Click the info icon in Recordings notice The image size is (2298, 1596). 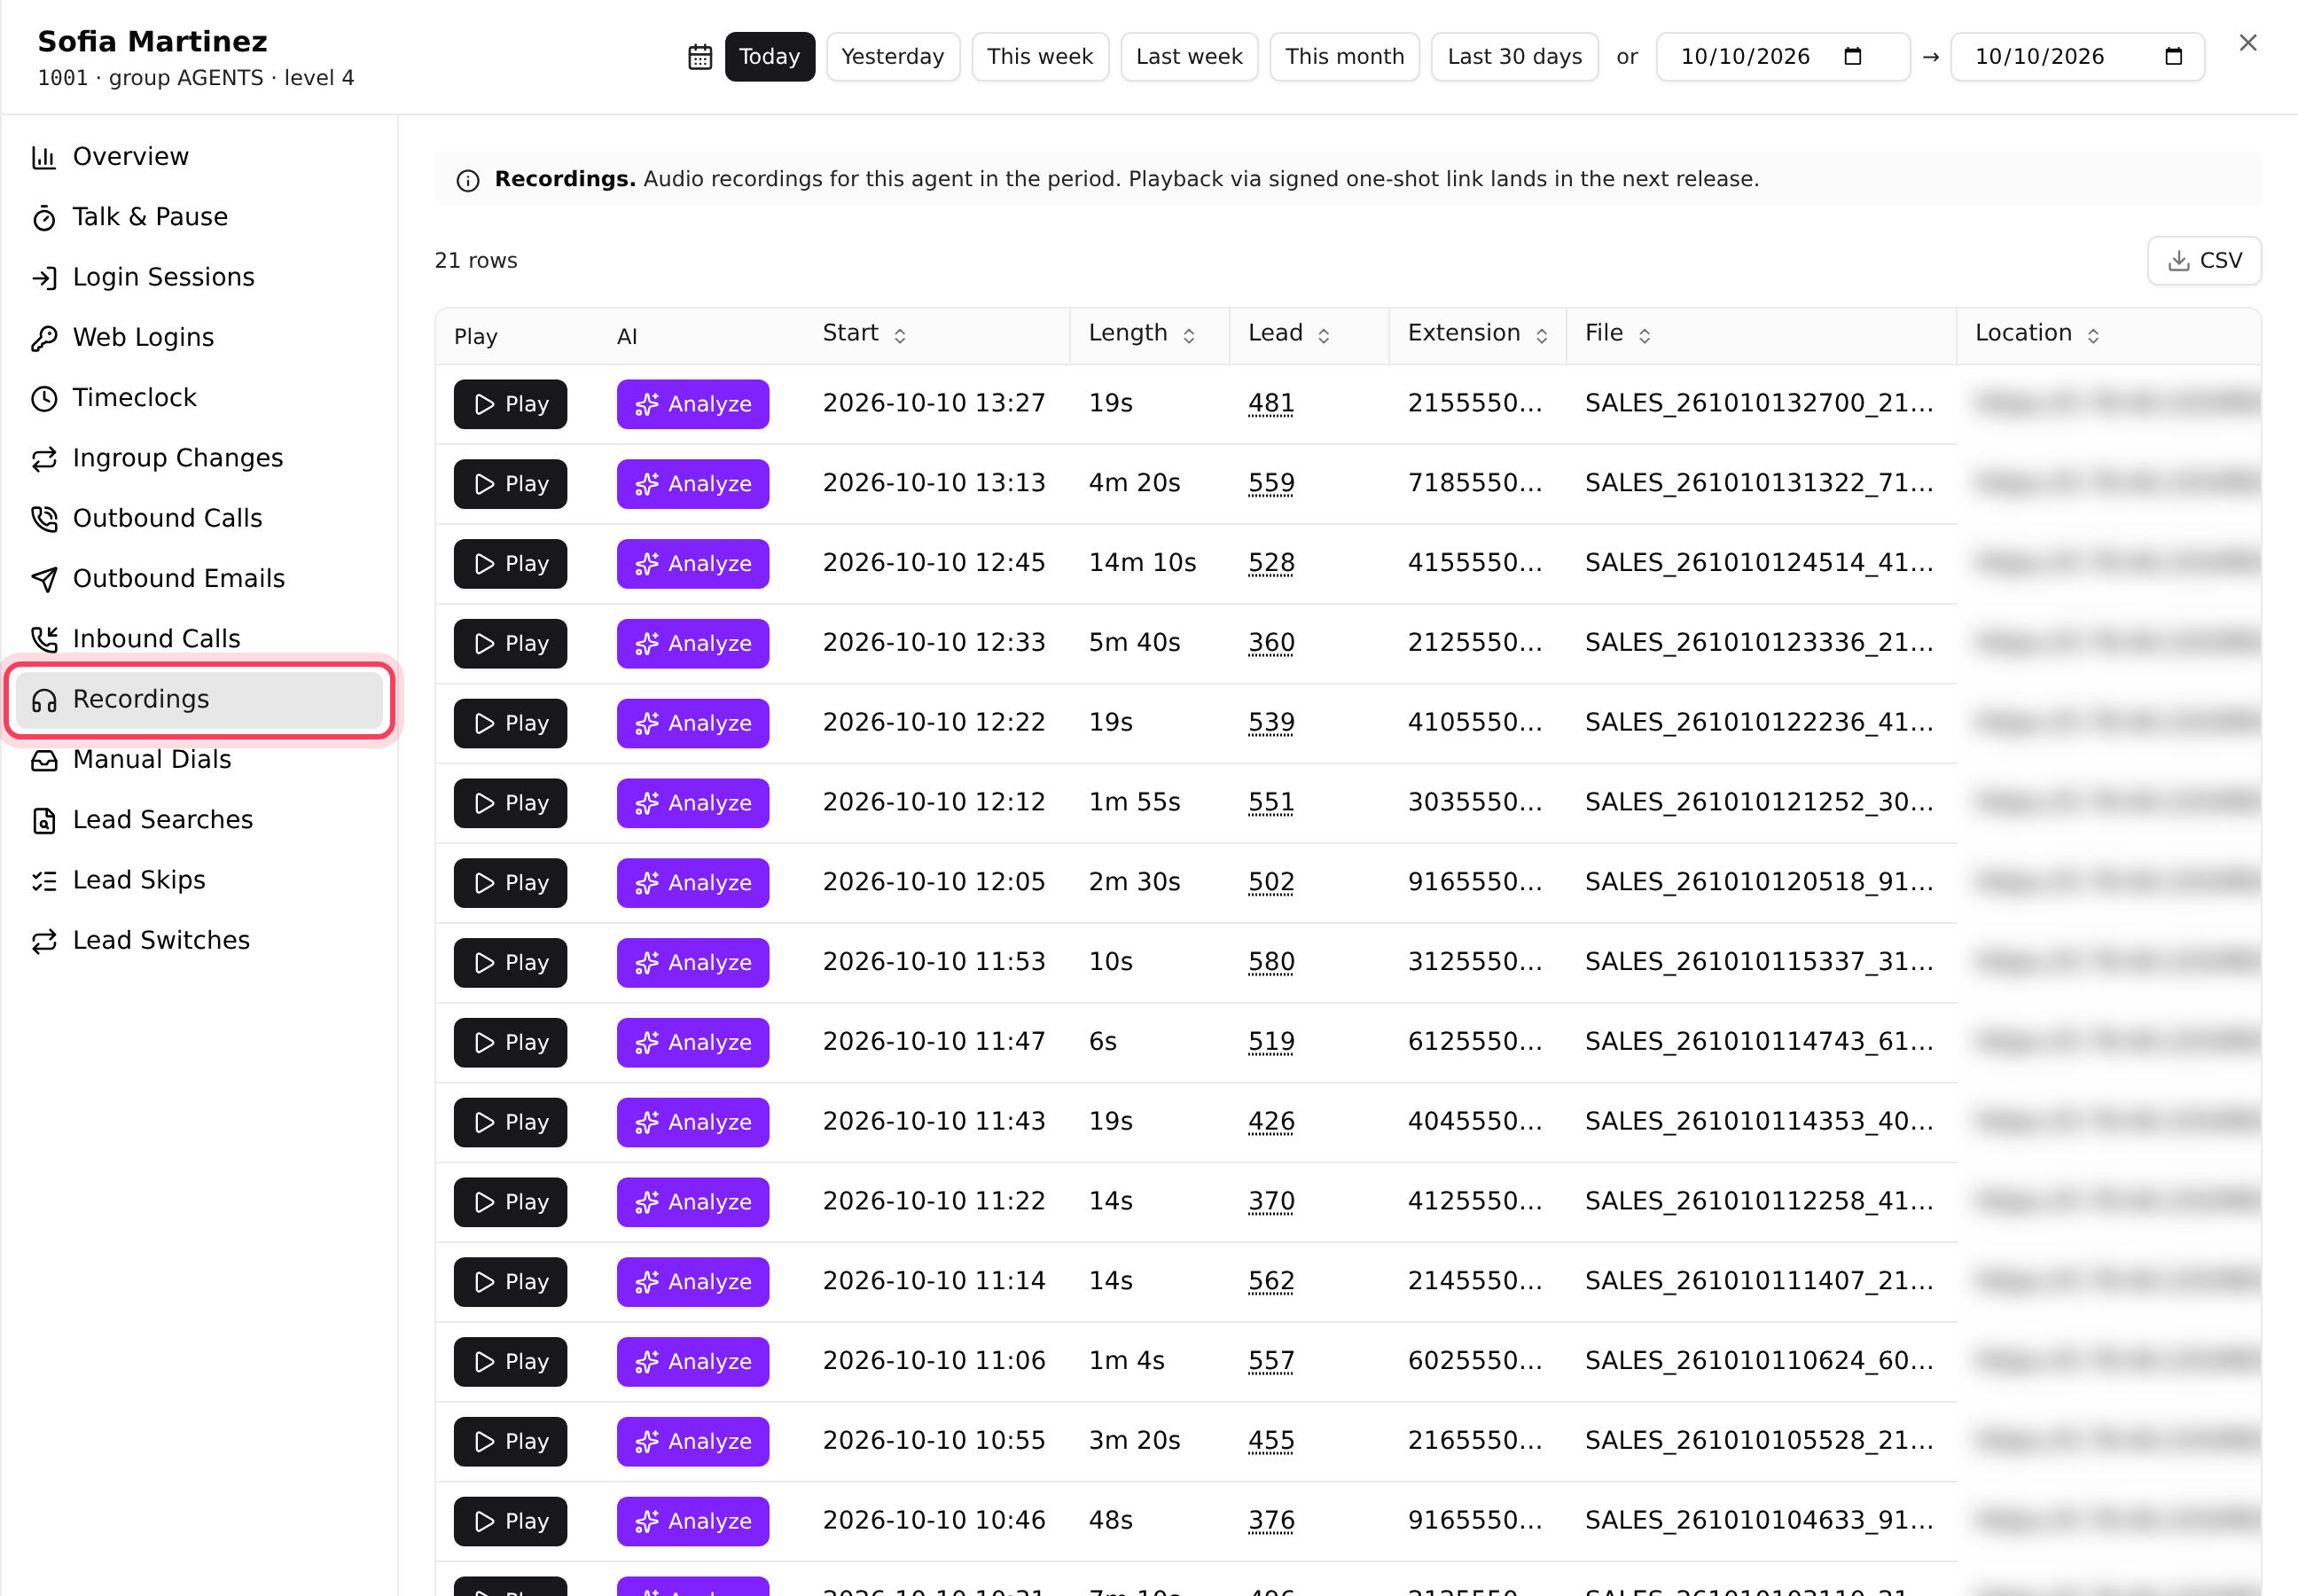(468, 181)
